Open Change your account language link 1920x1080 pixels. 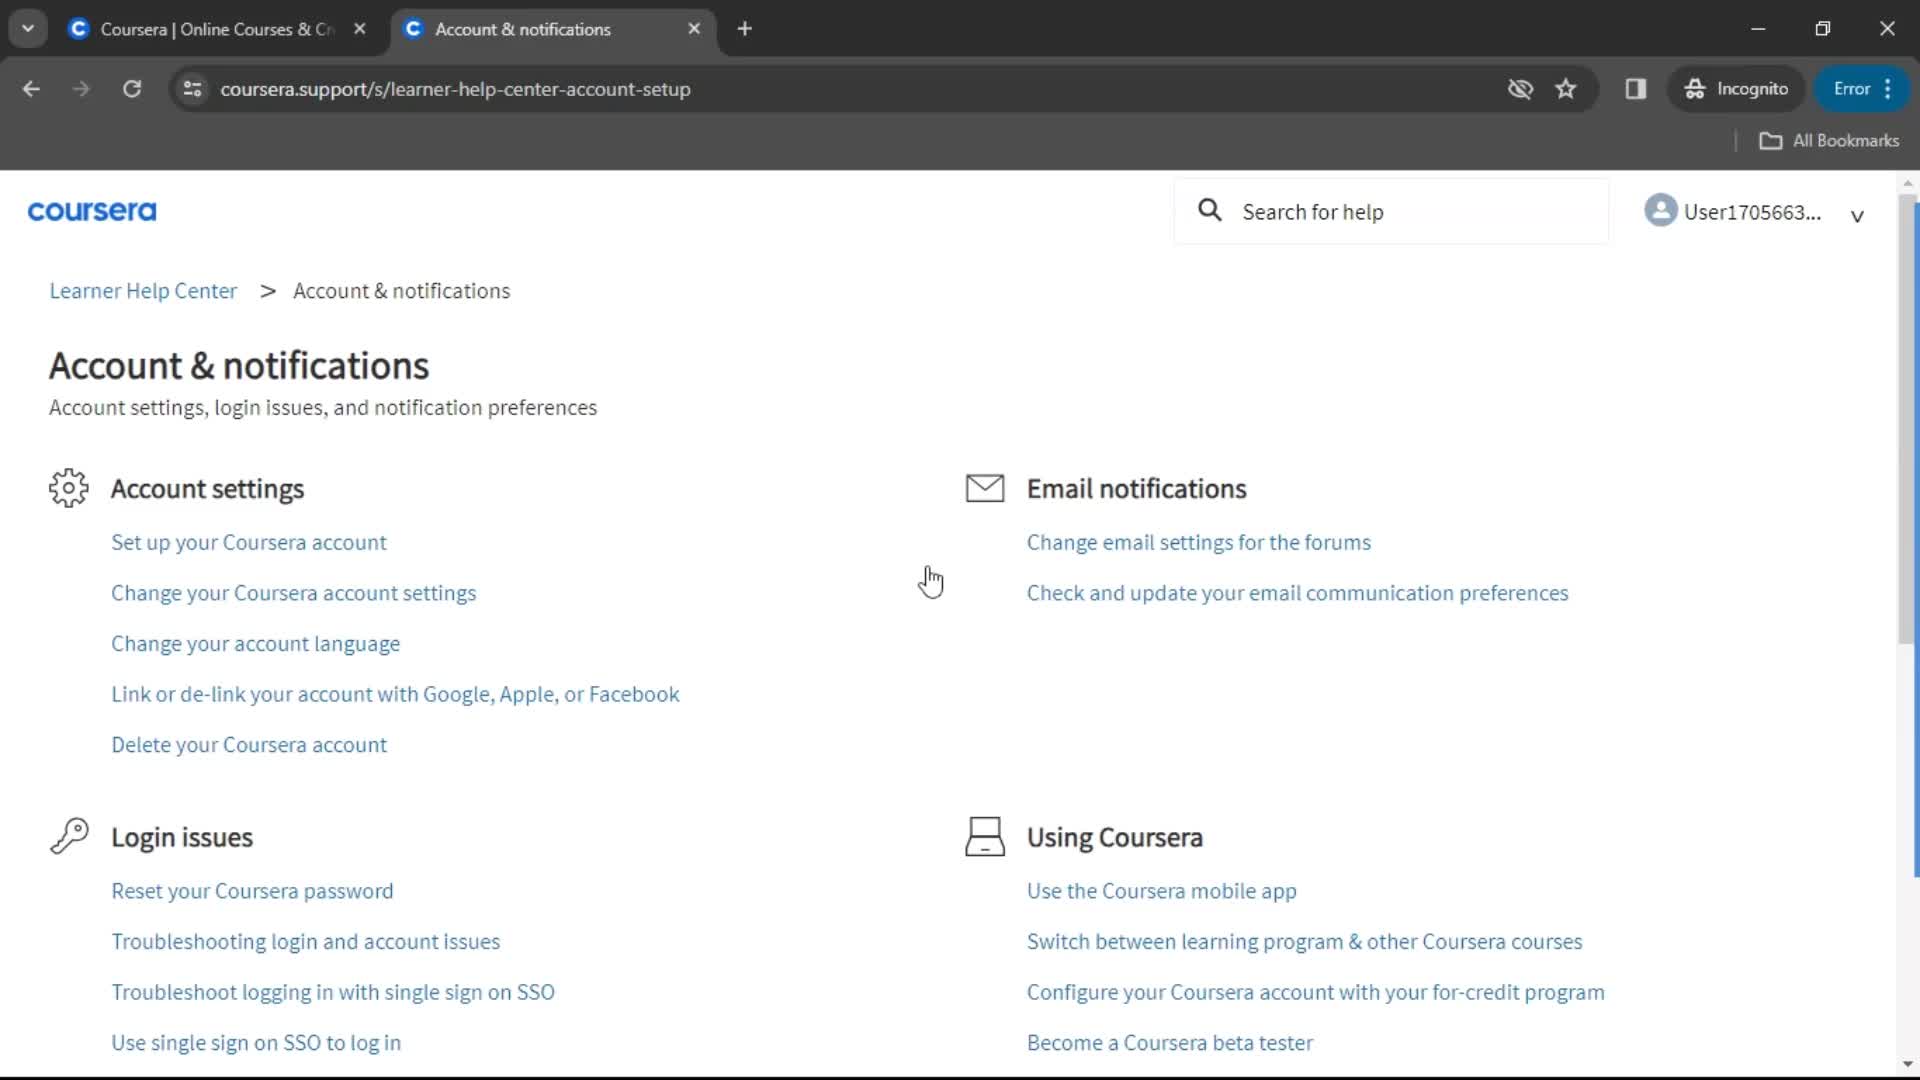255,644
